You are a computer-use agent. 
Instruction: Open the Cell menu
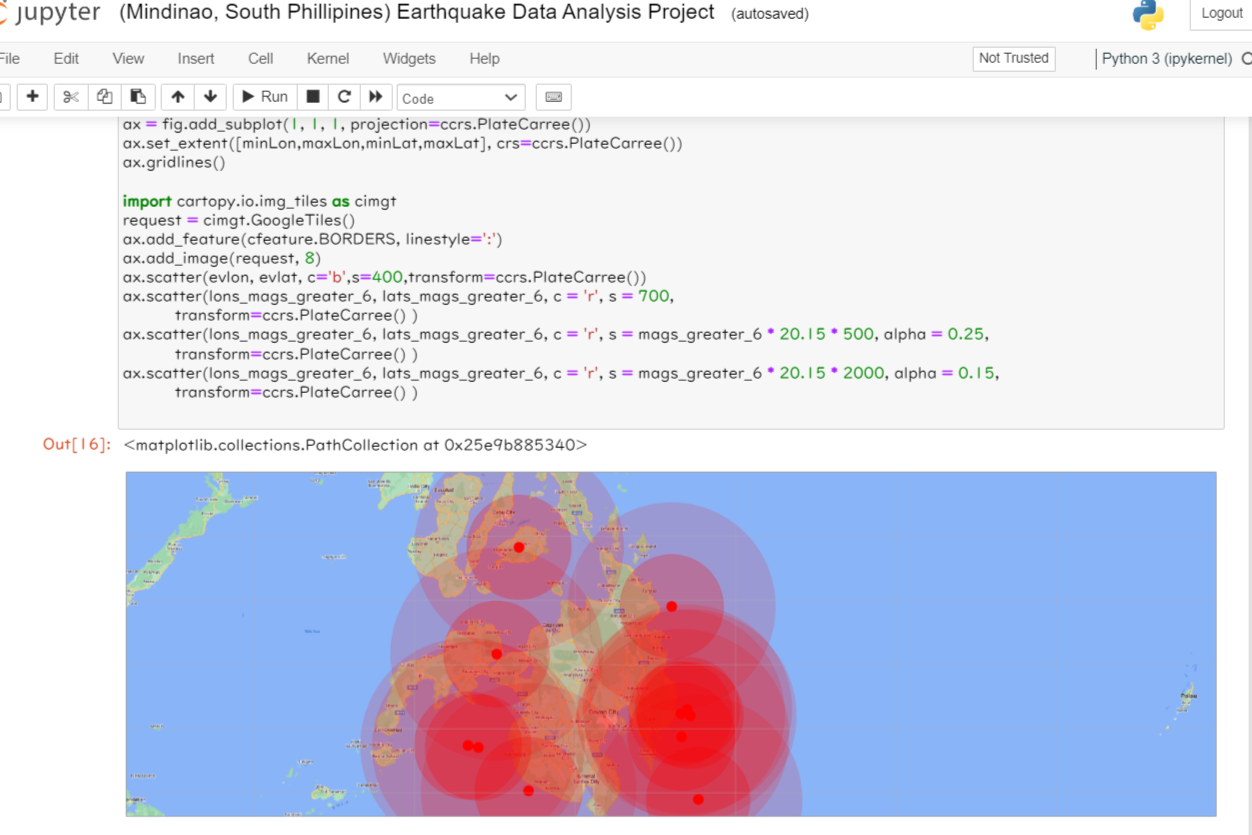click(x=261, y=58)
